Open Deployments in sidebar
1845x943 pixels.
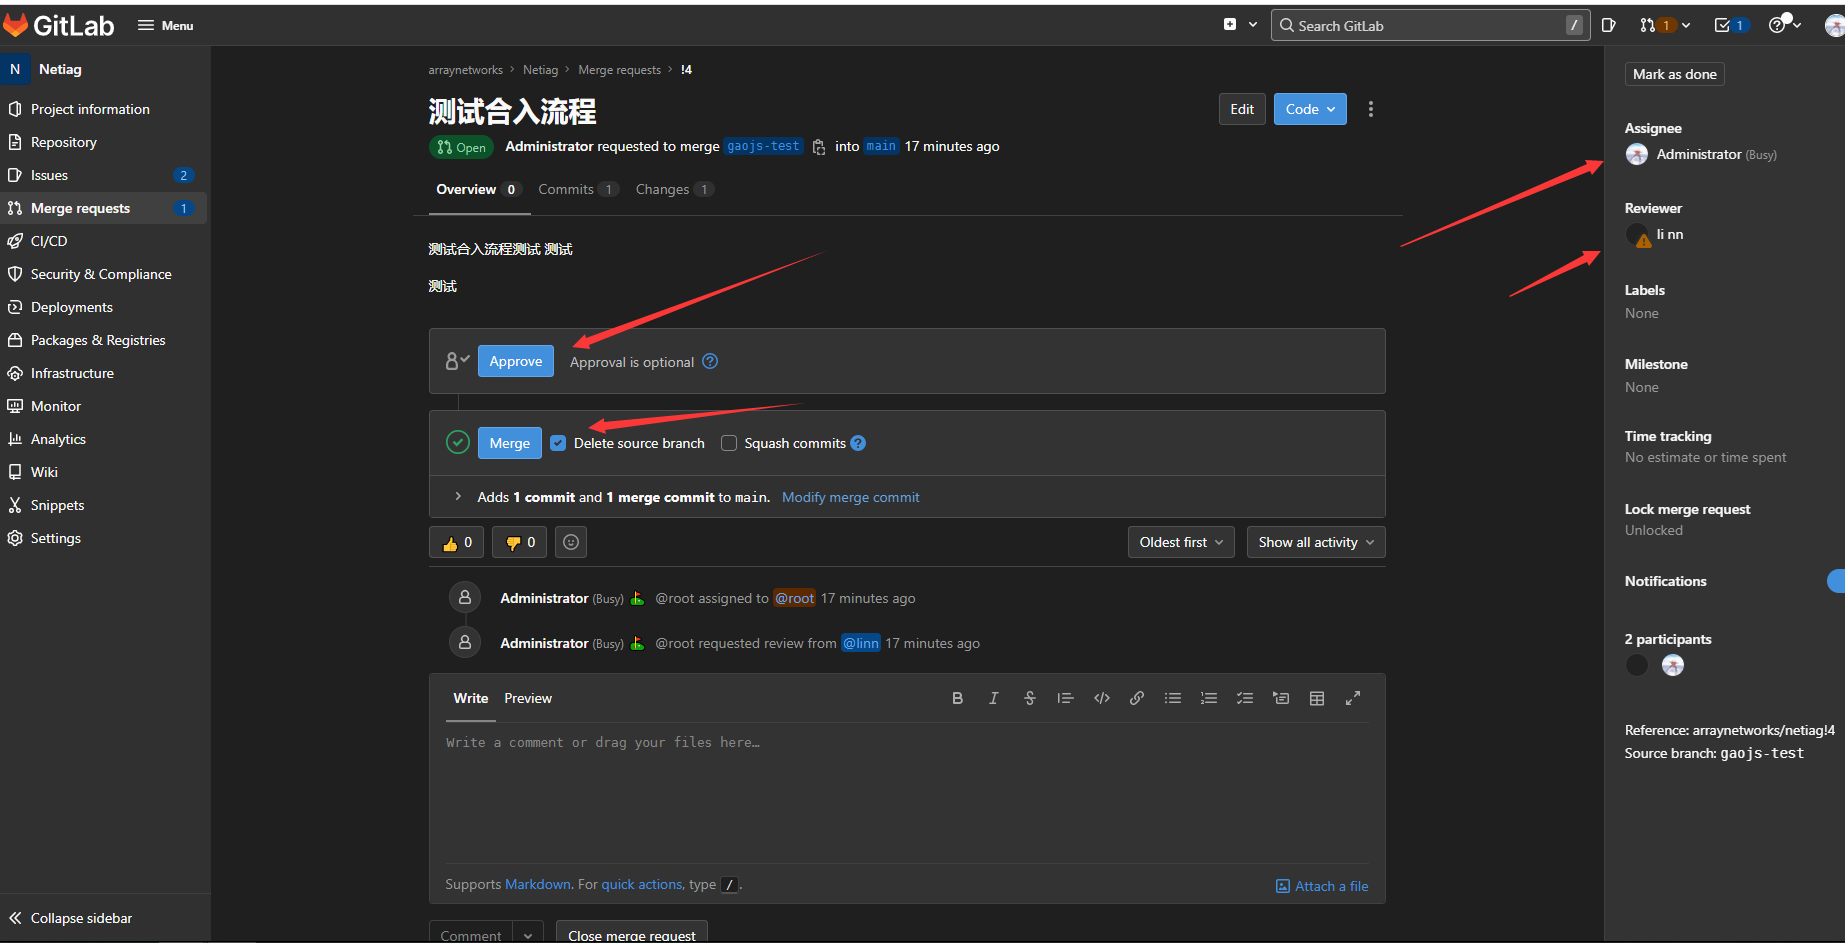click(72, 307)
